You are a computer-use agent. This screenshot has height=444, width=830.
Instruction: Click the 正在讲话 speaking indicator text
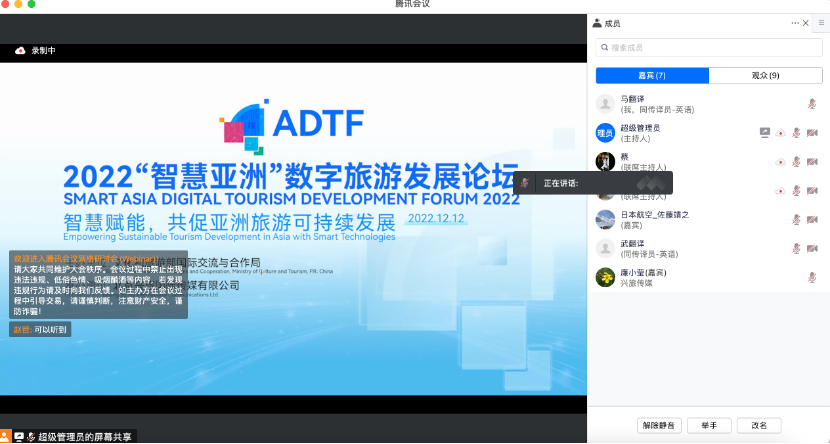[x=561, y=184]
